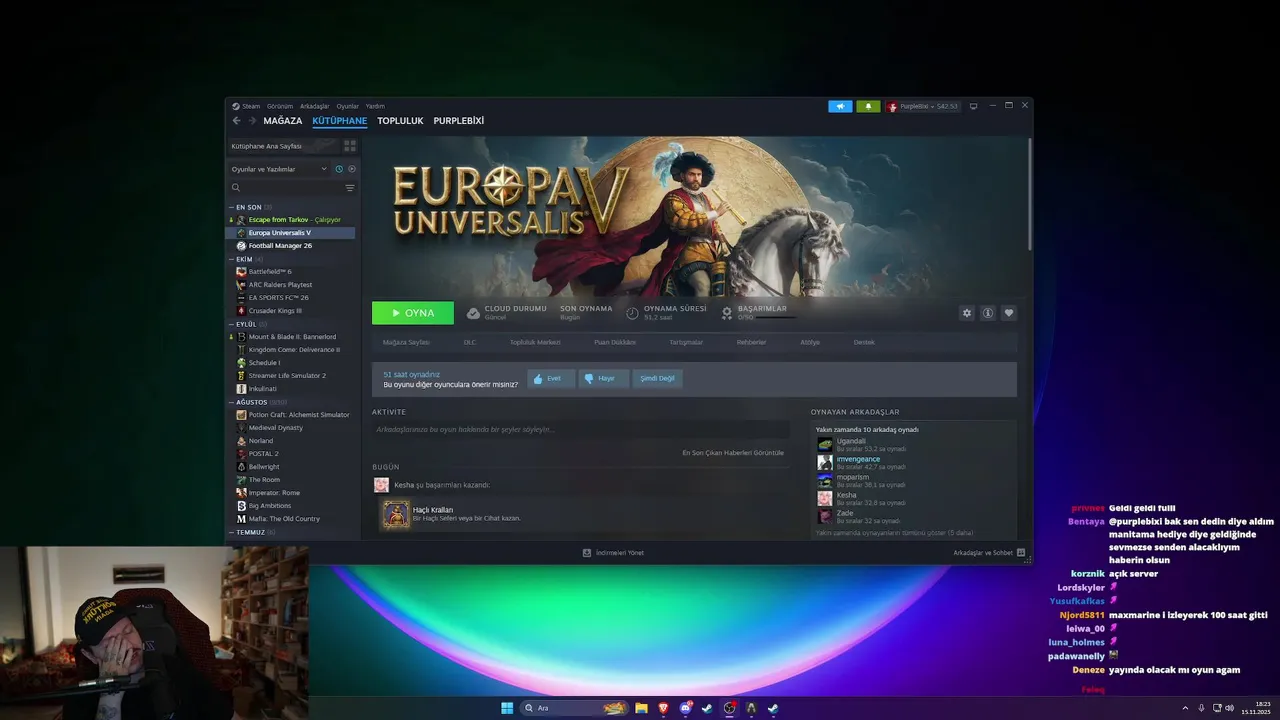Image resolution: width=1280 pixels, height=720 pixels.
Task: Open advanced filter options in library sidebar
Action: click(x=350, y=188)
